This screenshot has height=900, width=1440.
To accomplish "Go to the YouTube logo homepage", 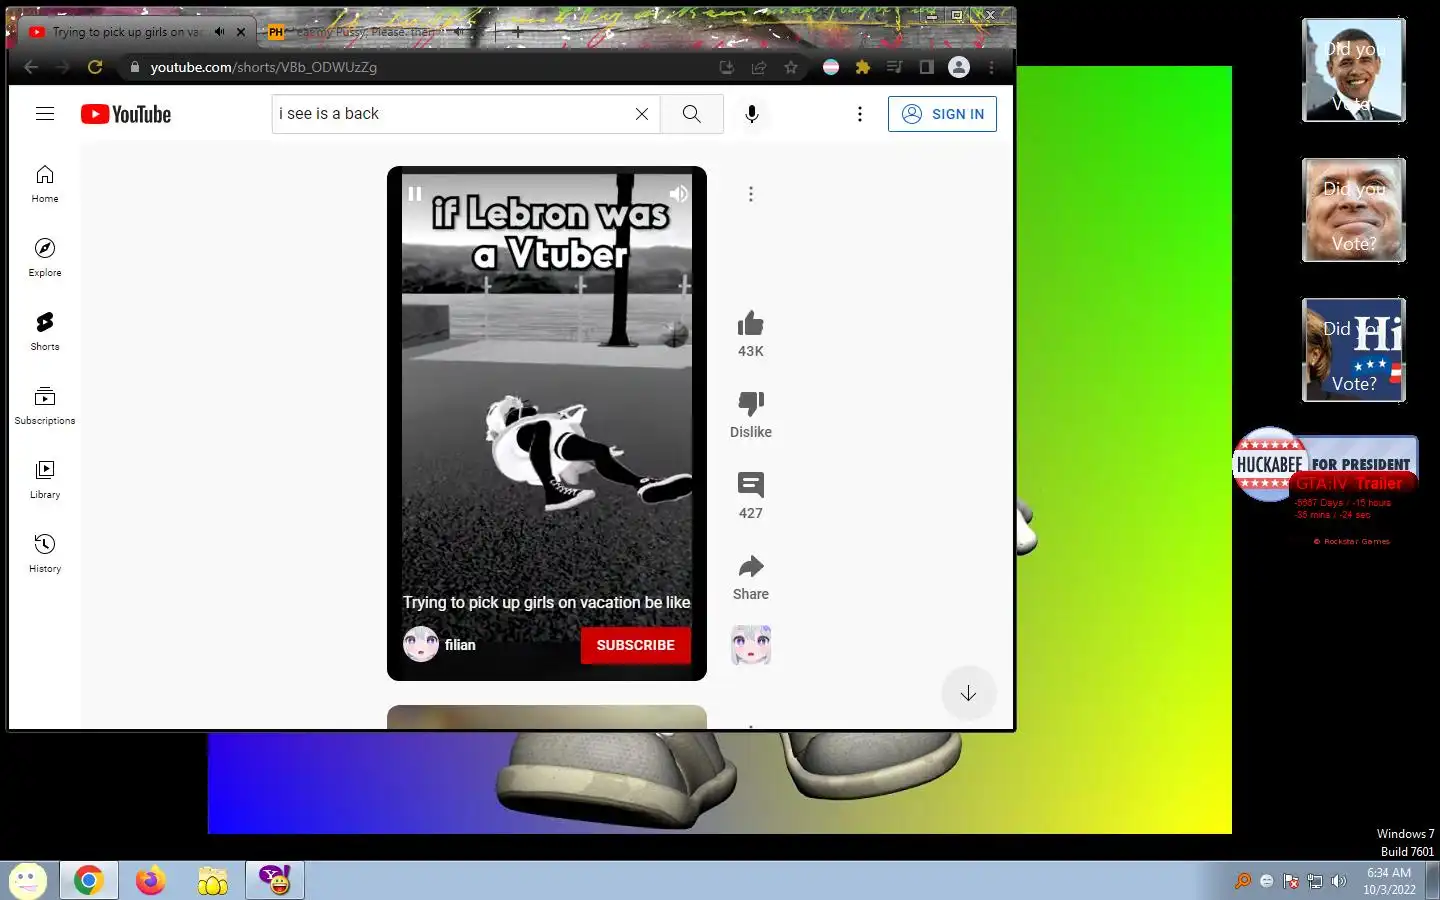I will click(x=126, y=114).
